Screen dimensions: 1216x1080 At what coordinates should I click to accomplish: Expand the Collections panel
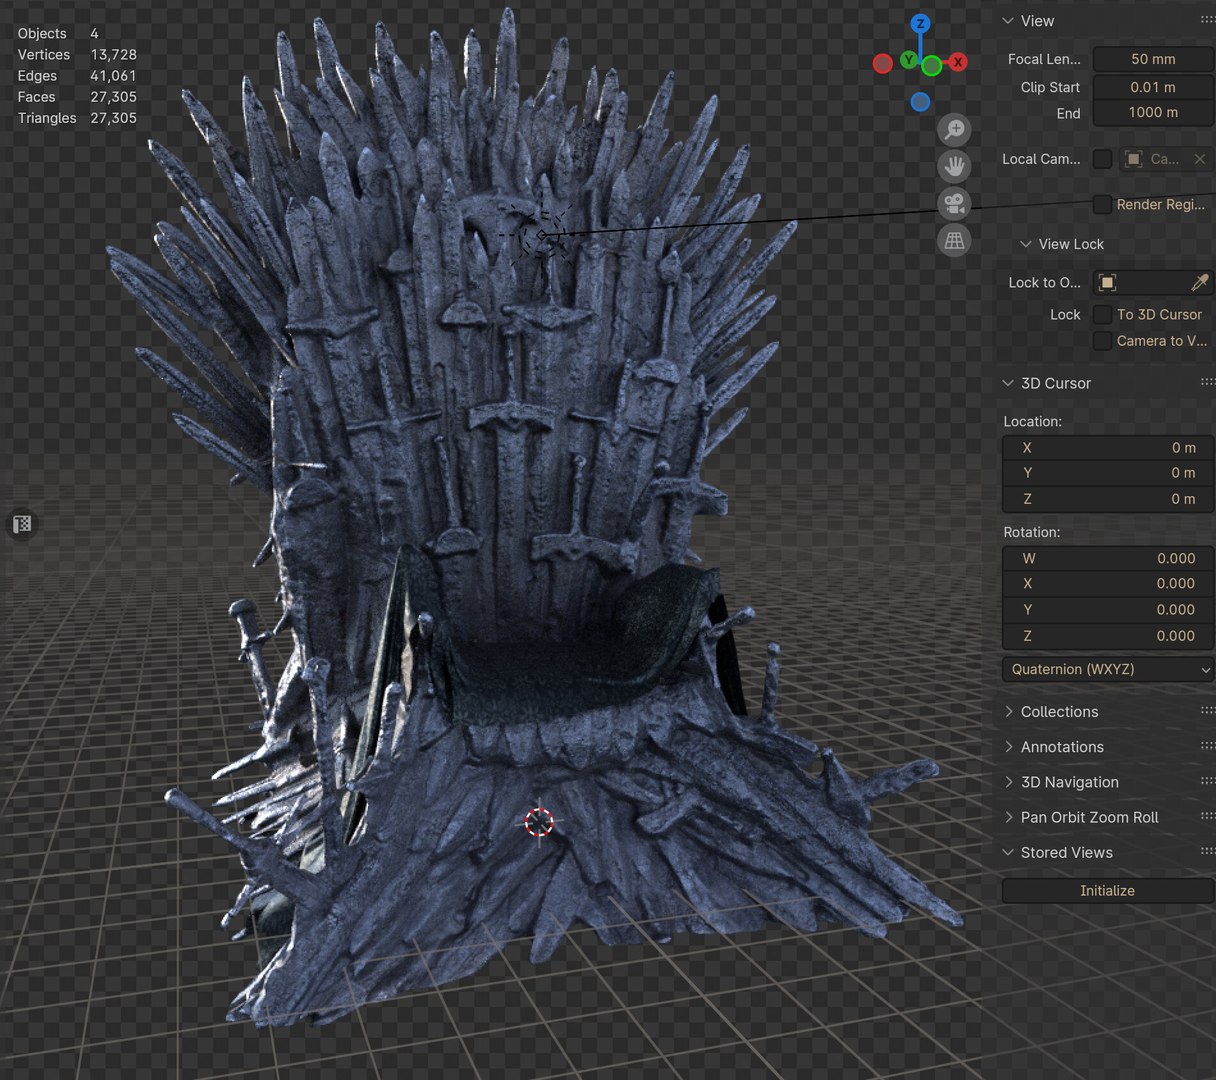[1008, 712]
